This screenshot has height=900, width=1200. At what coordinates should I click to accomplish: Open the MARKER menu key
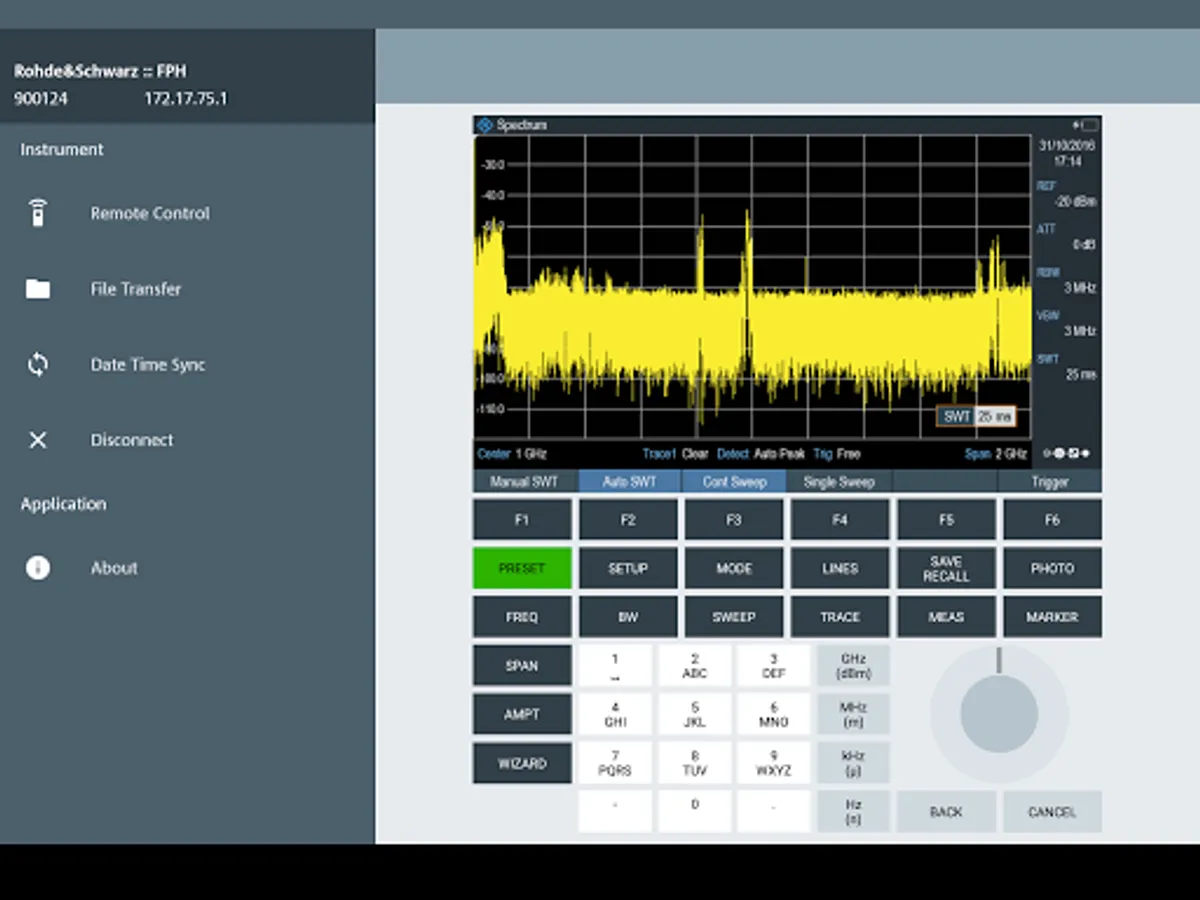click(1052, 617)
